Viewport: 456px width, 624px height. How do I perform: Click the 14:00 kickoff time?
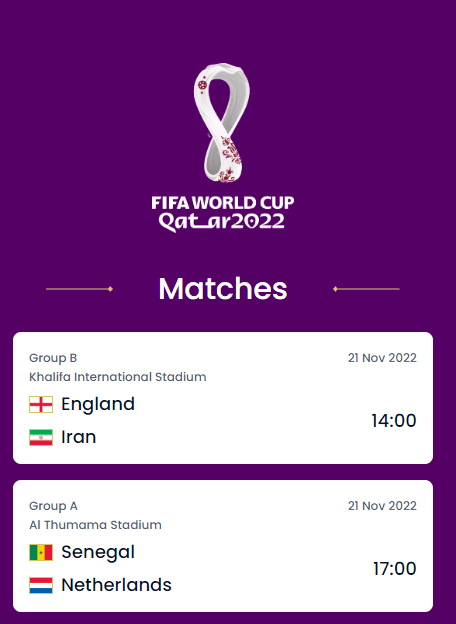coord(394,421)
